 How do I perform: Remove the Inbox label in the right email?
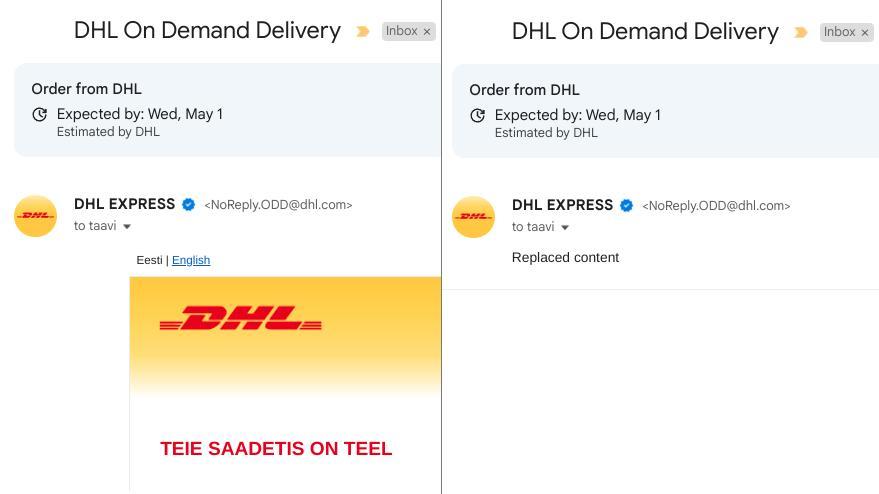click(865, 33)
